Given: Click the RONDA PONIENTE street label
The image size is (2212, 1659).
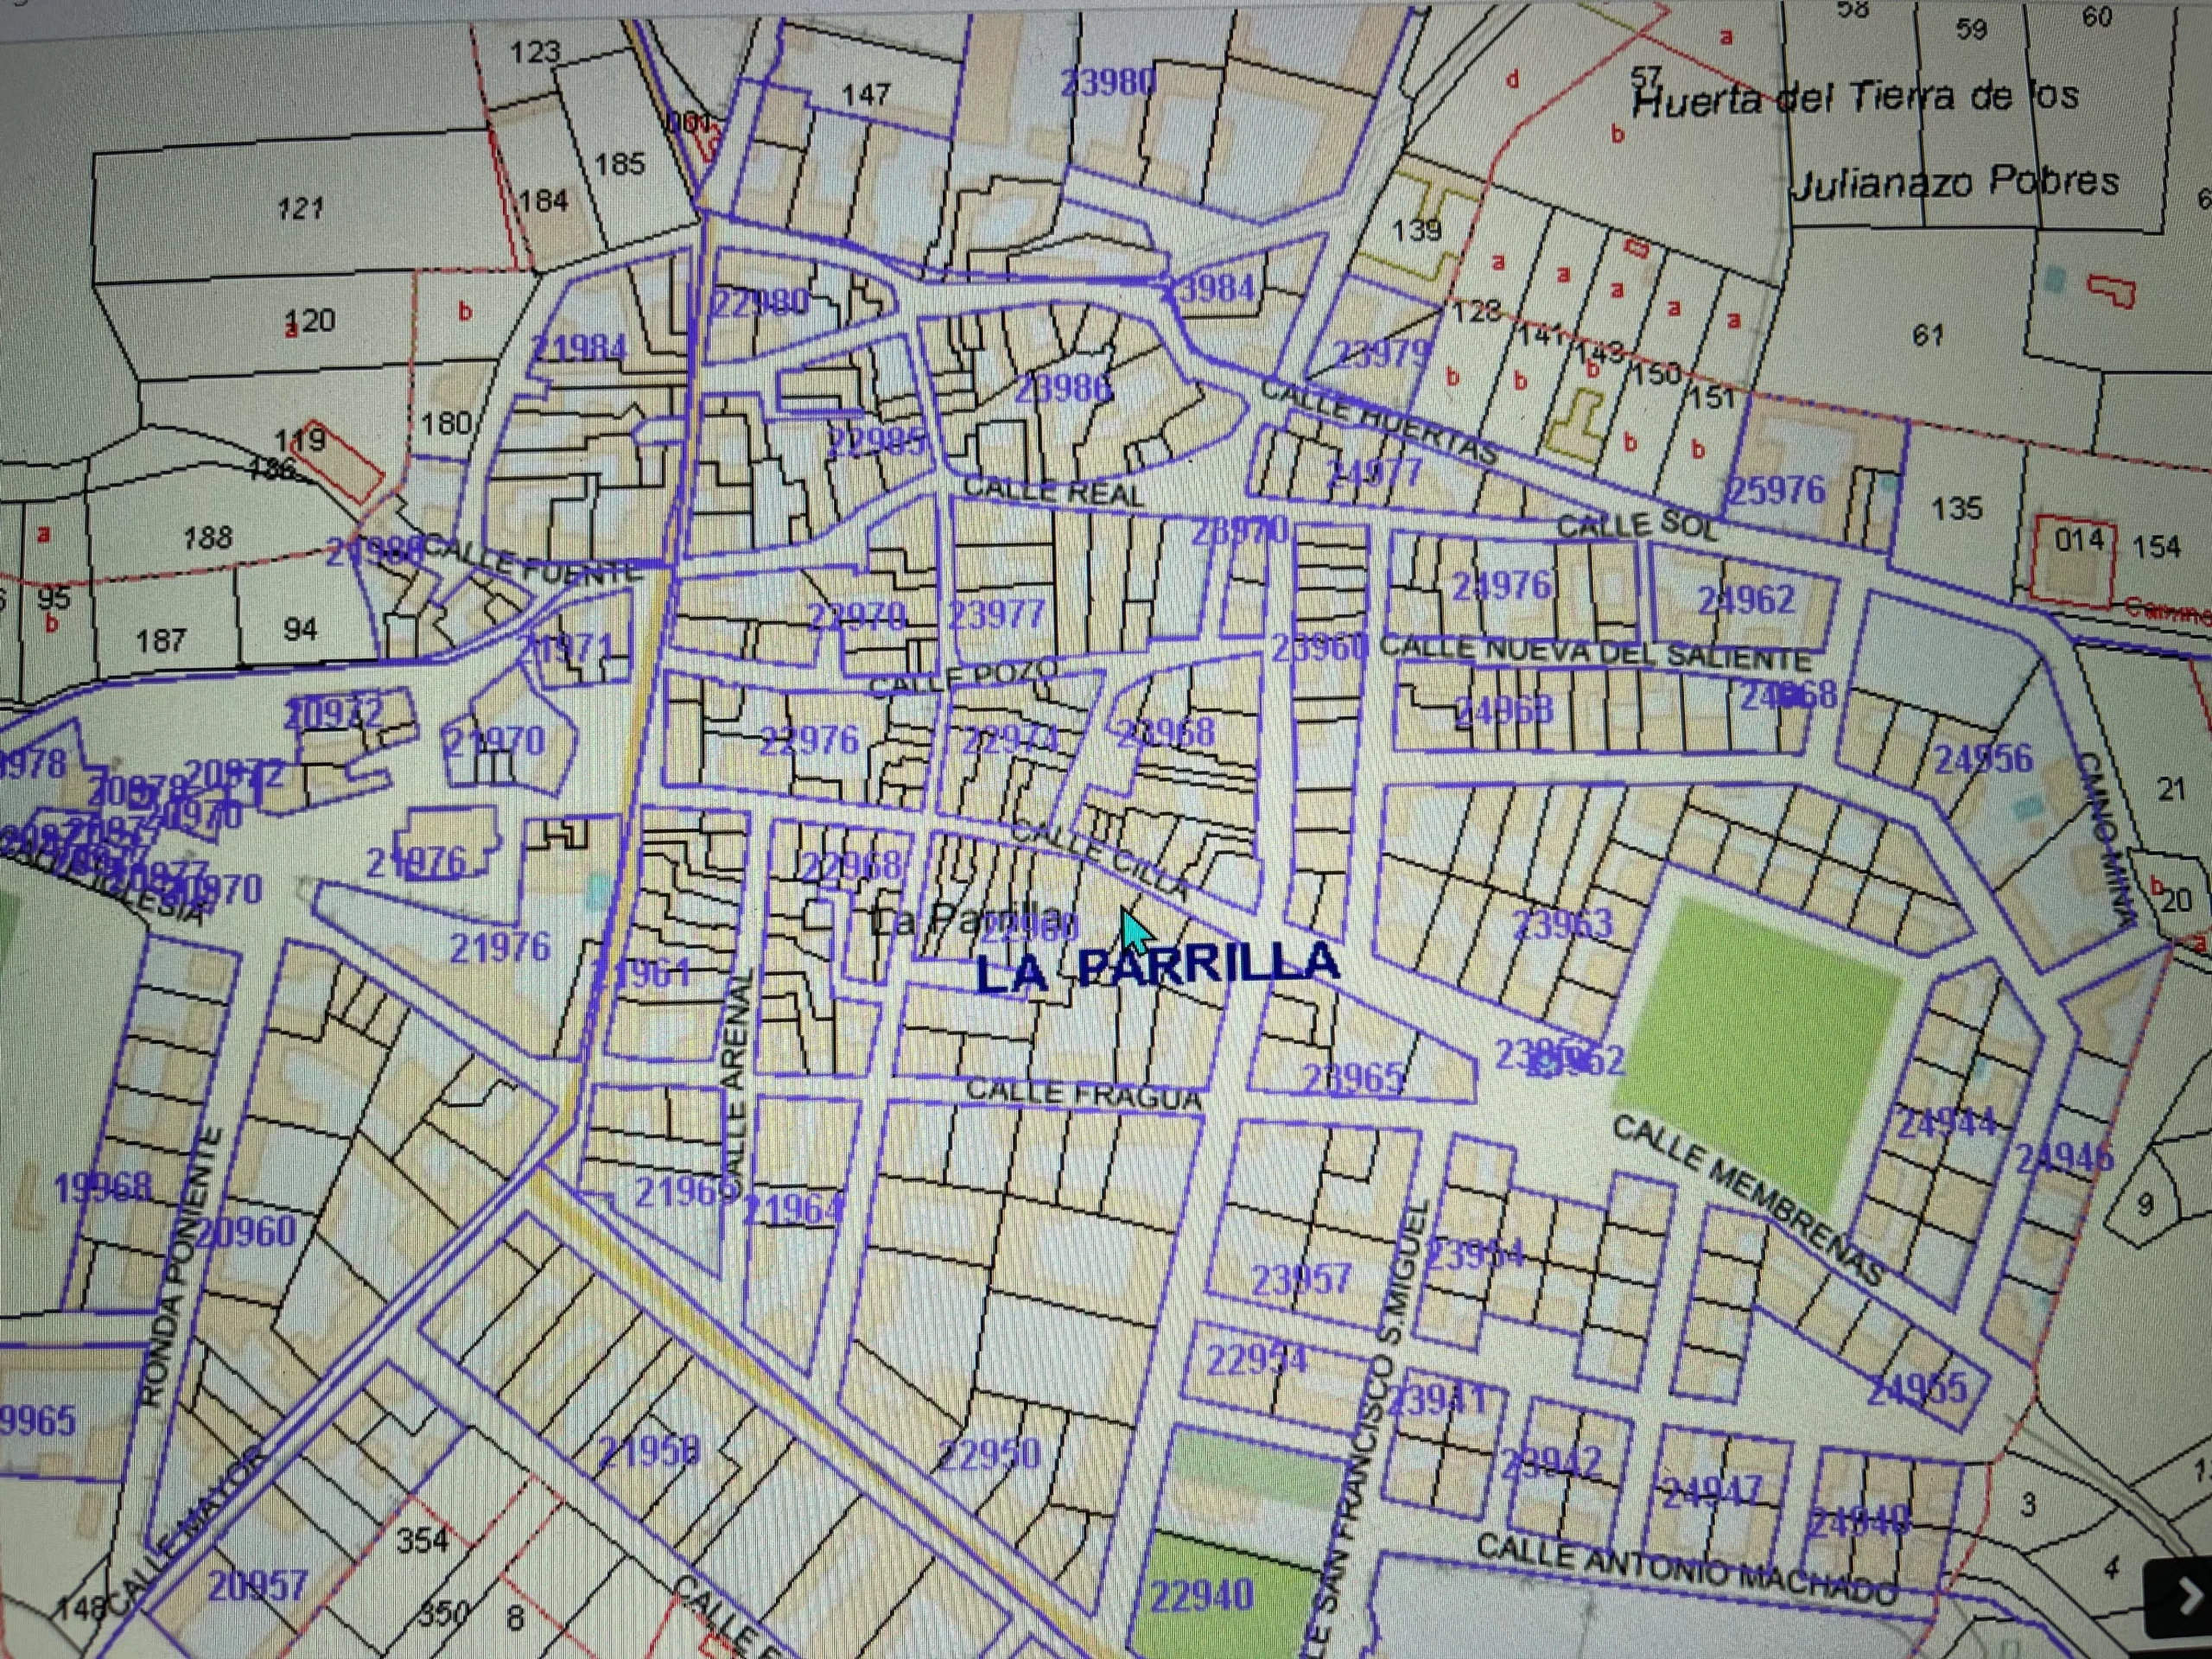Looking at the screenshot, I should point(182,1266).
